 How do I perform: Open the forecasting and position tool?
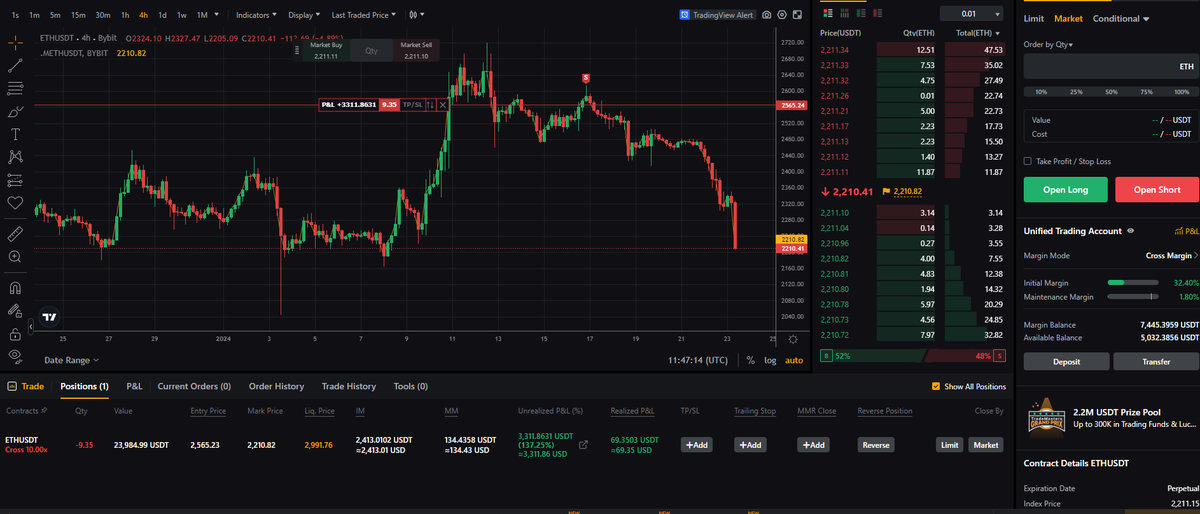(15, 180)
